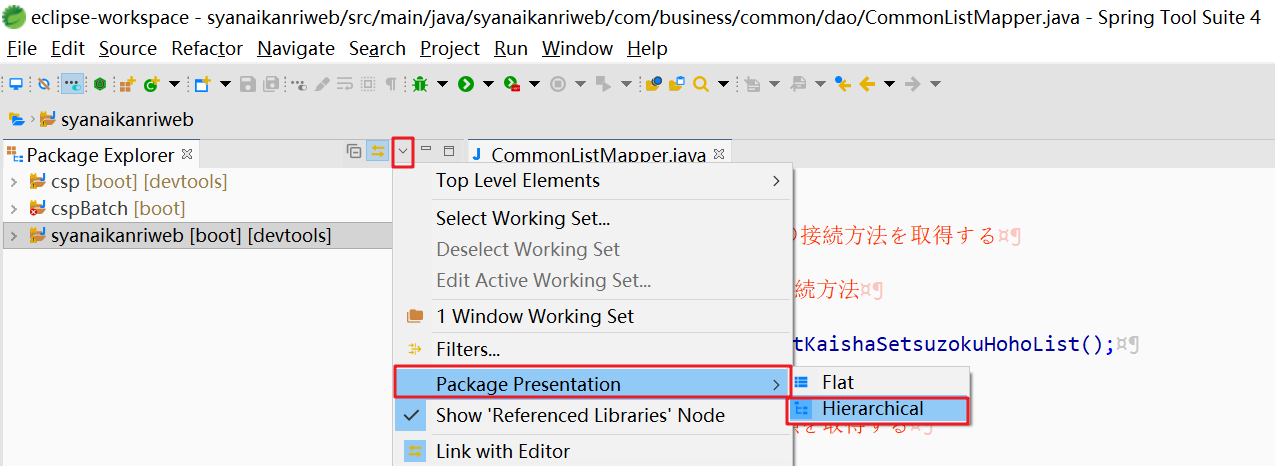The image size is (1275, 466).
Task: Open dropdown arrow beside green Run icon
Action: [488, 84]
